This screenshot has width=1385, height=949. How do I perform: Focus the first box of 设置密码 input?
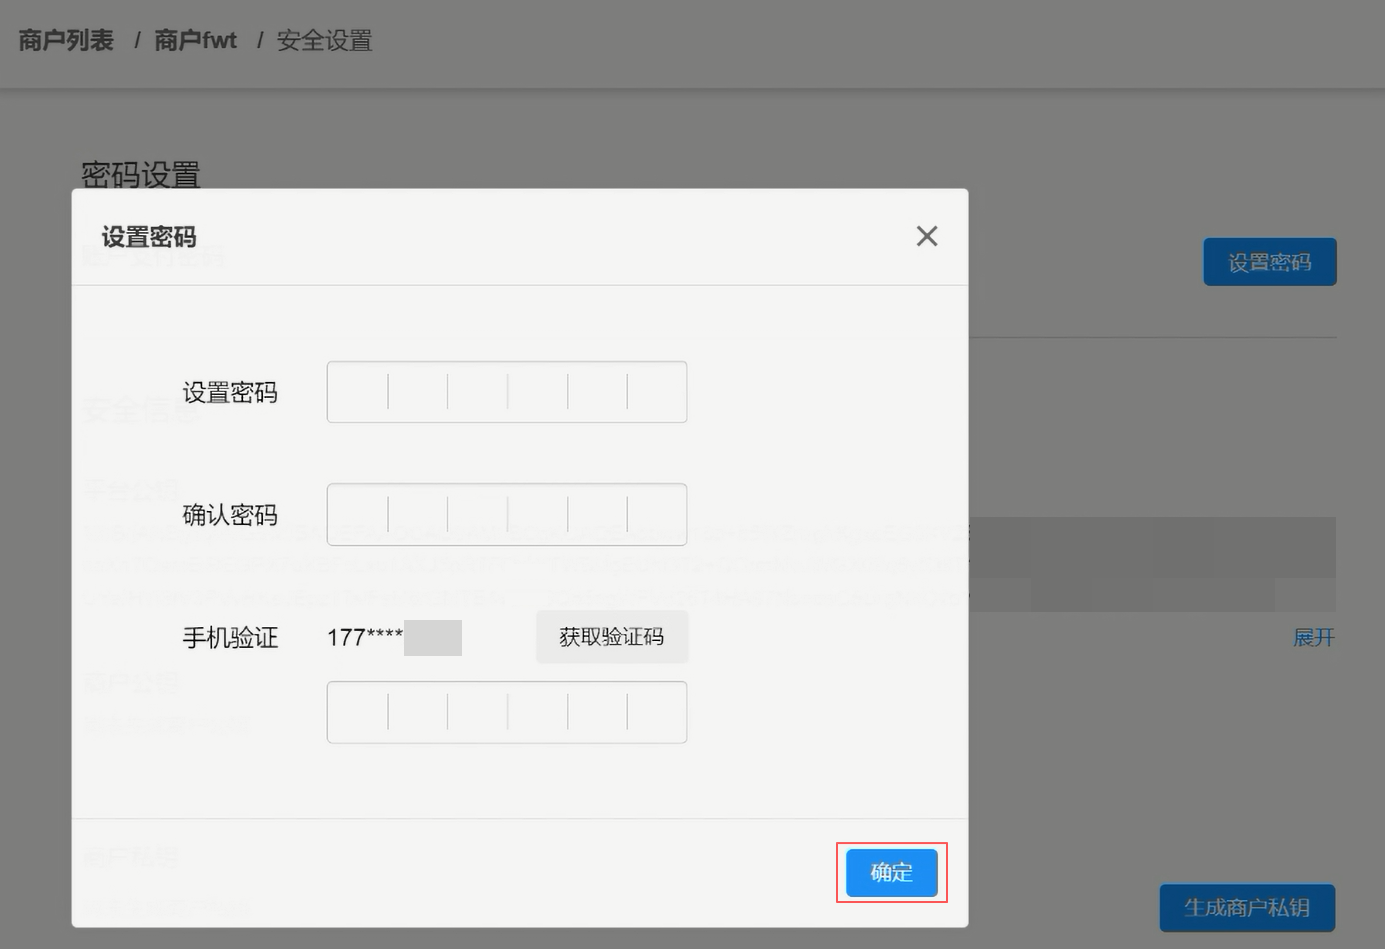357,391
